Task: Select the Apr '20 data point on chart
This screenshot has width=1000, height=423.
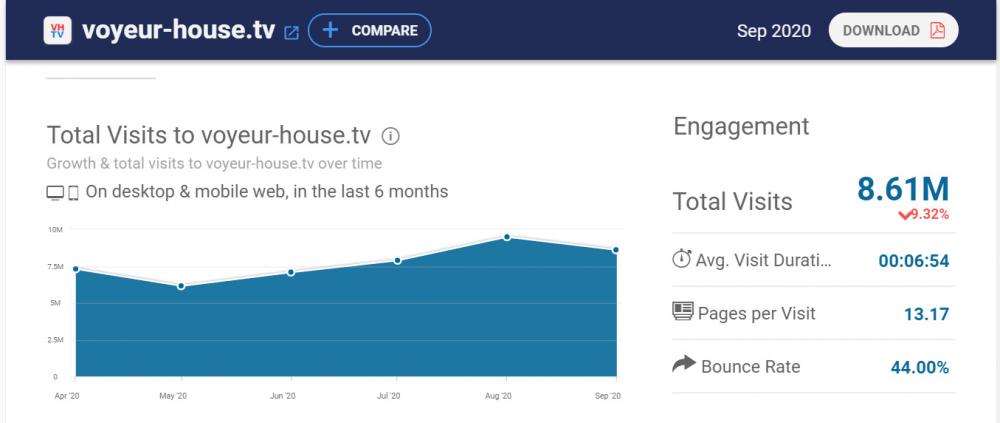Action: click(x=76, y=269)
